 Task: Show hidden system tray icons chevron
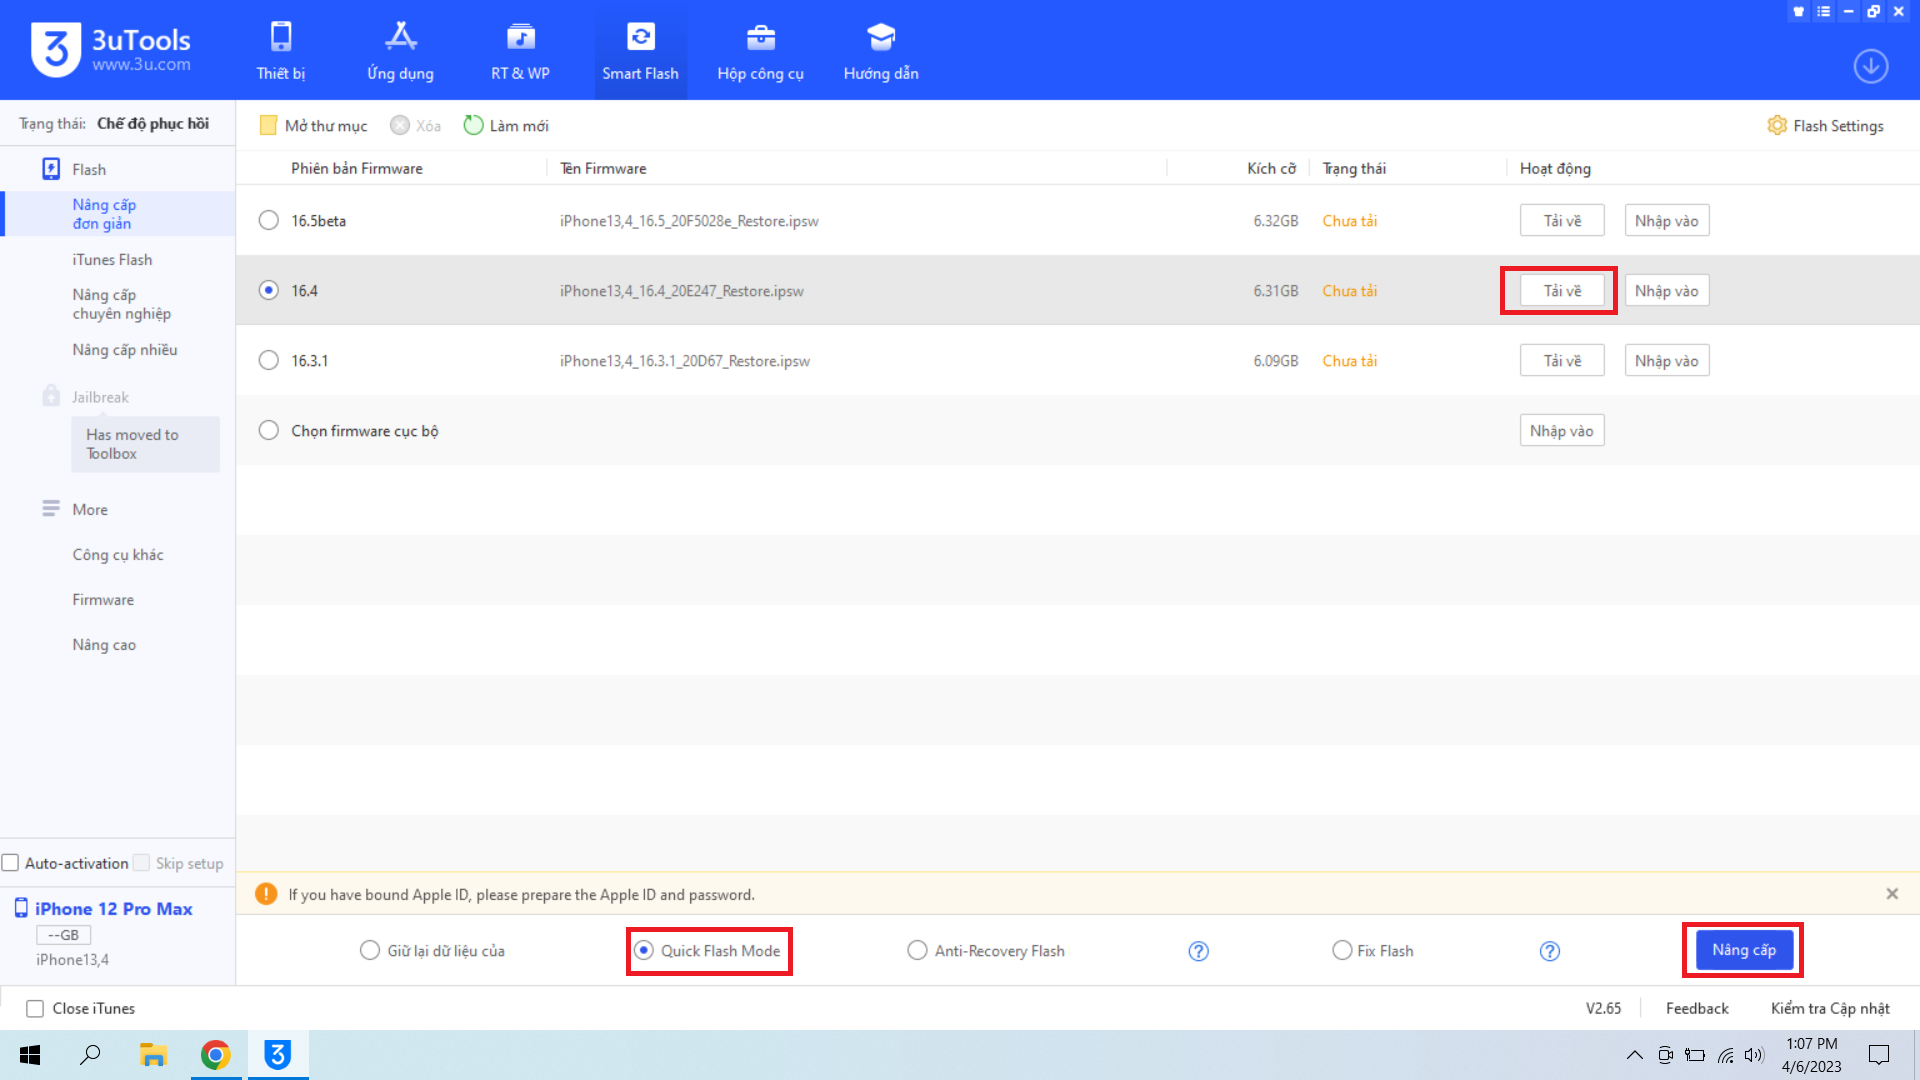[1634, 1054]
